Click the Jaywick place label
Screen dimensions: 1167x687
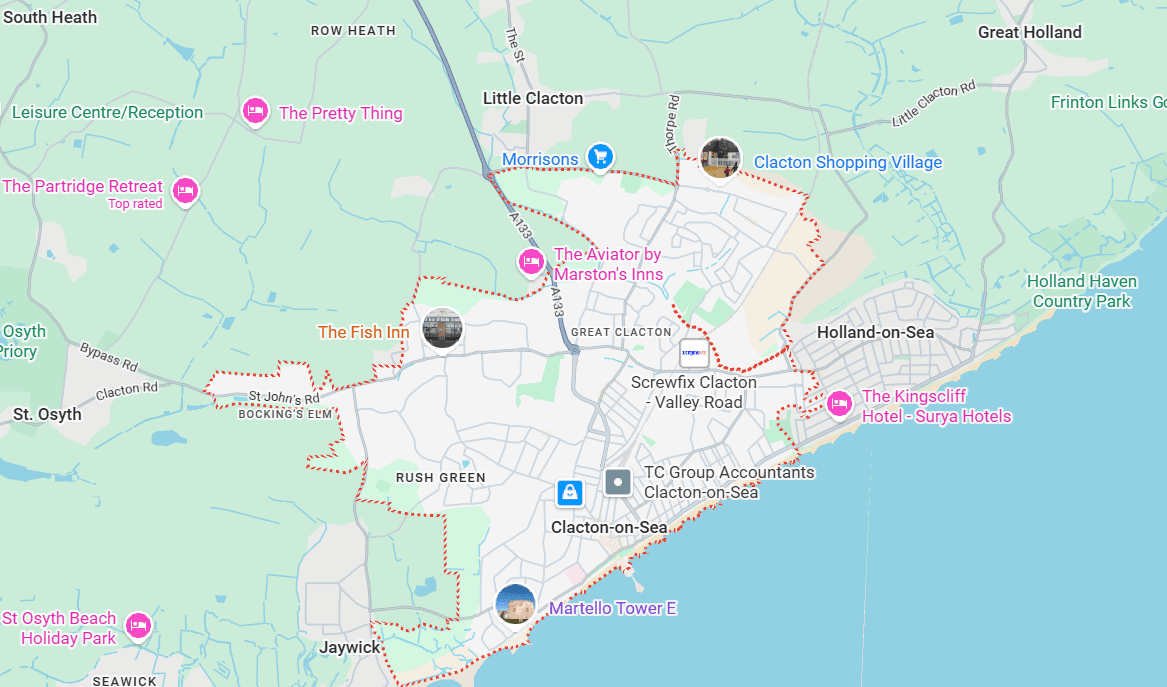tap(350, 648)
